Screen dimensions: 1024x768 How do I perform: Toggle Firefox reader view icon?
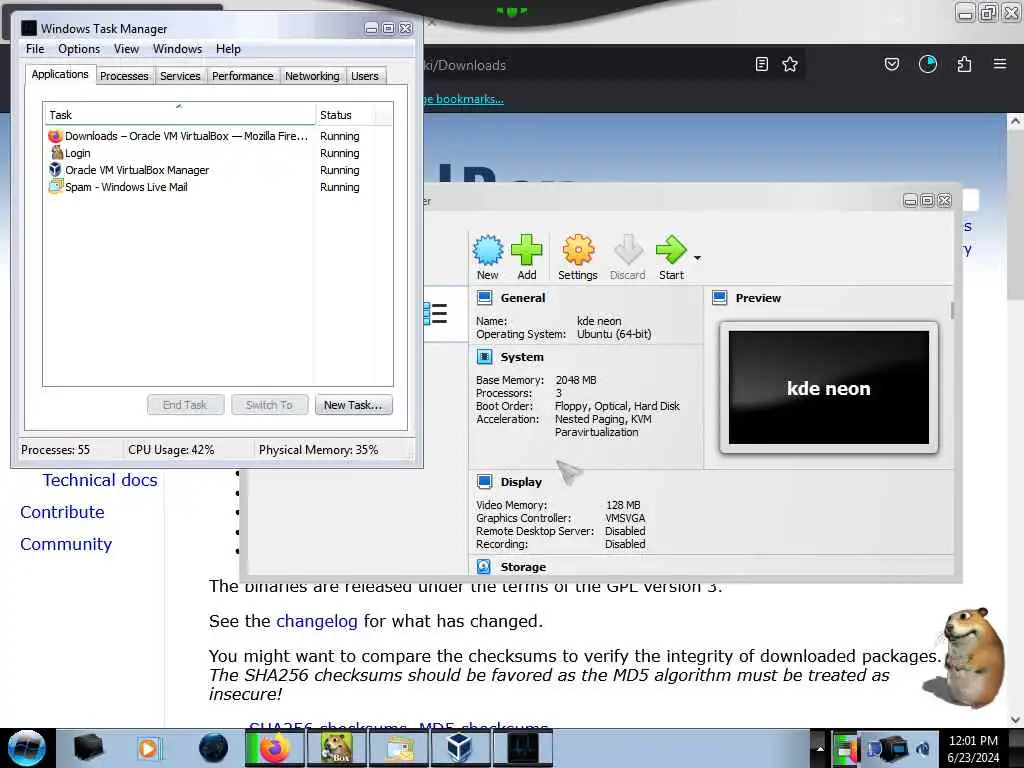click(x=761, y=64)
